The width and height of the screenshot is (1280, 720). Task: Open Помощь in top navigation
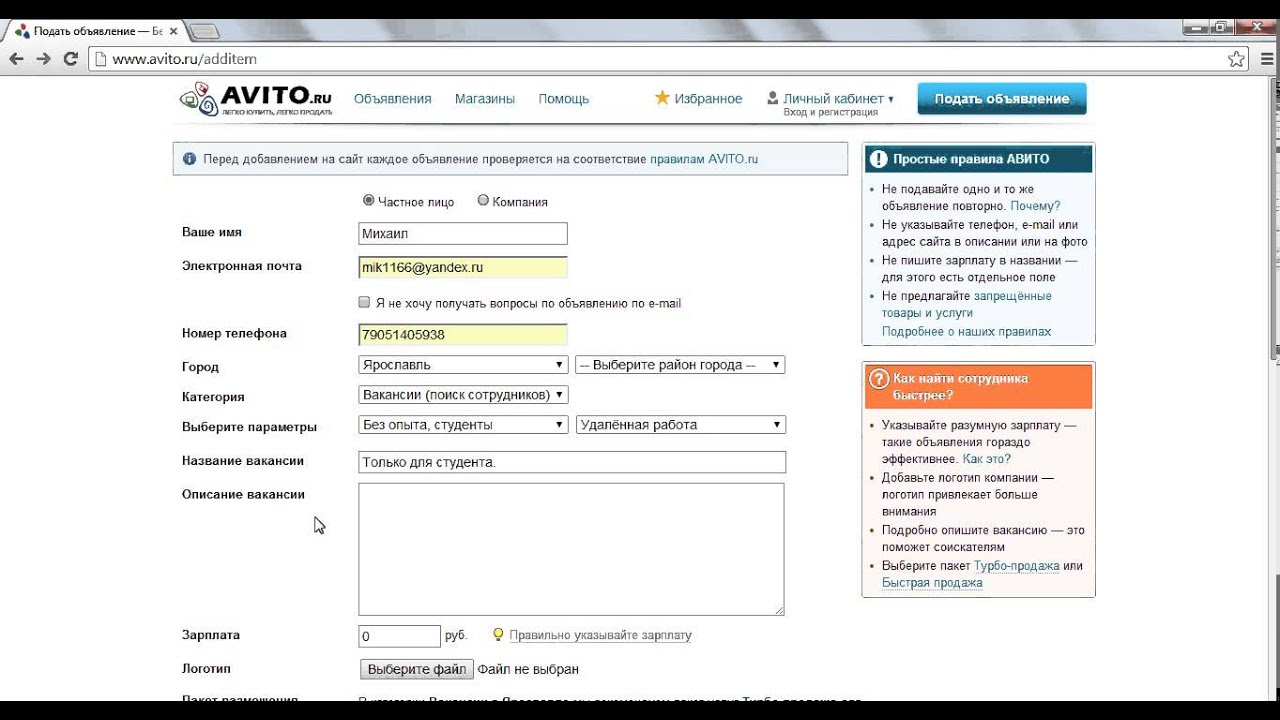click(x=564, y=99)
